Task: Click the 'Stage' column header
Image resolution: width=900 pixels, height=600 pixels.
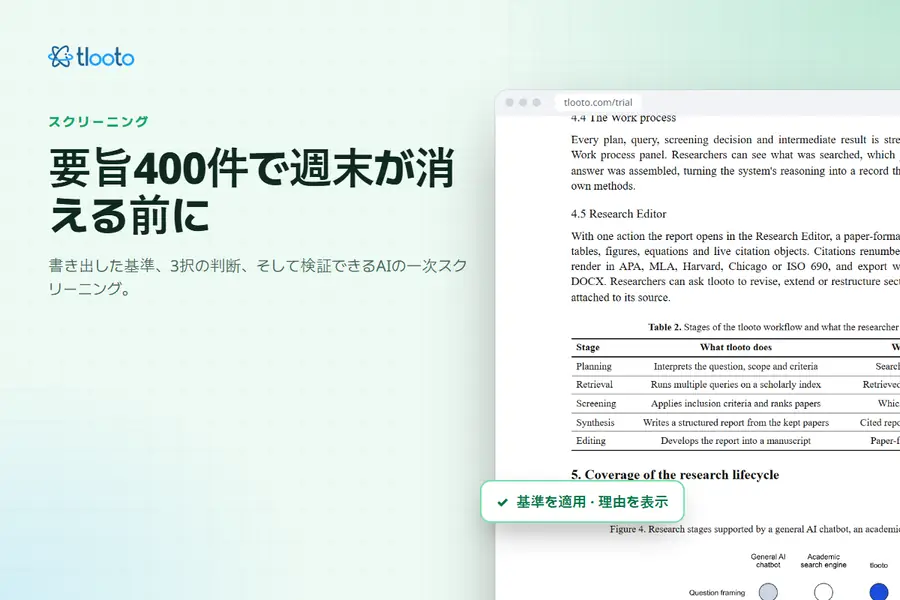Action: (588, 347)
